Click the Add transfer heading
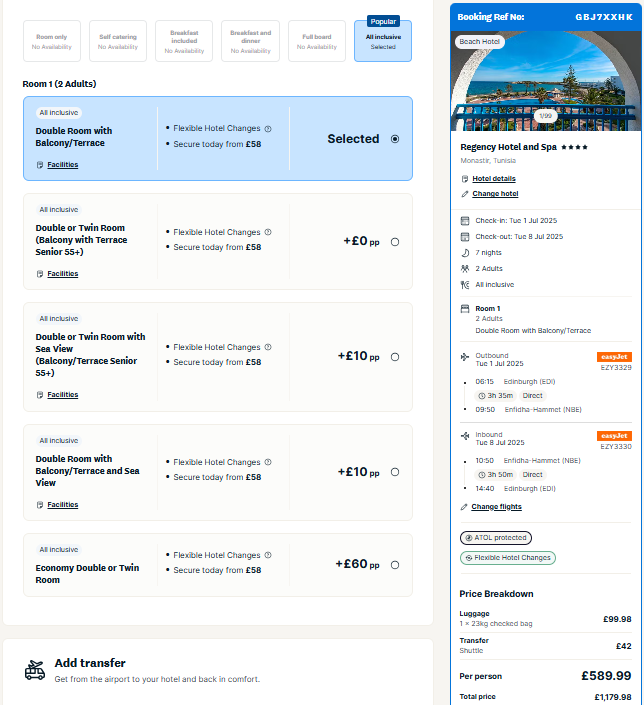 (x=90, y=663)
